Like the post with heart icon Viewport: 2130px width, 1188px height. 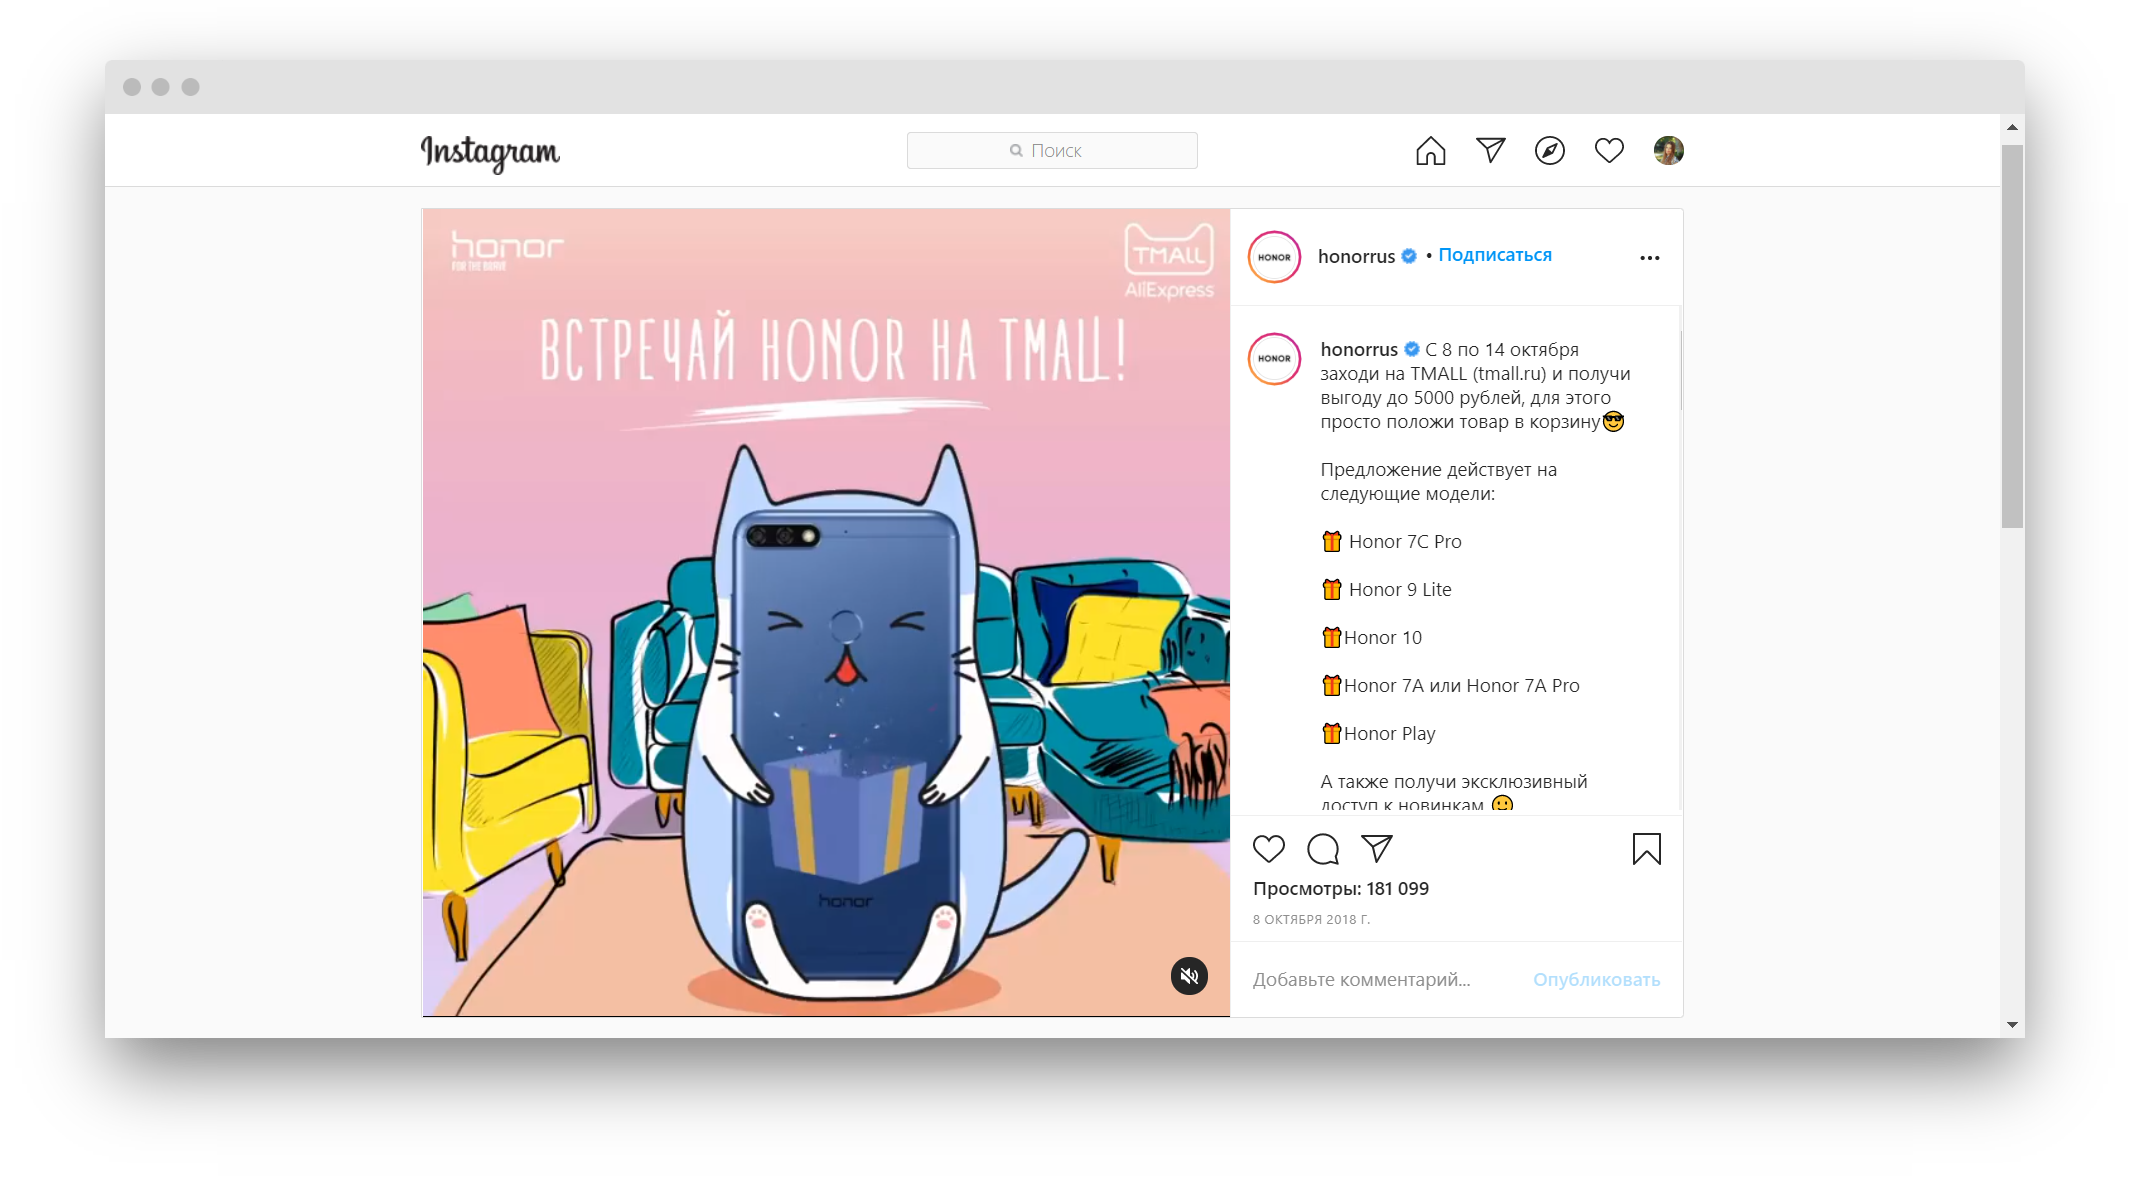1269,849
